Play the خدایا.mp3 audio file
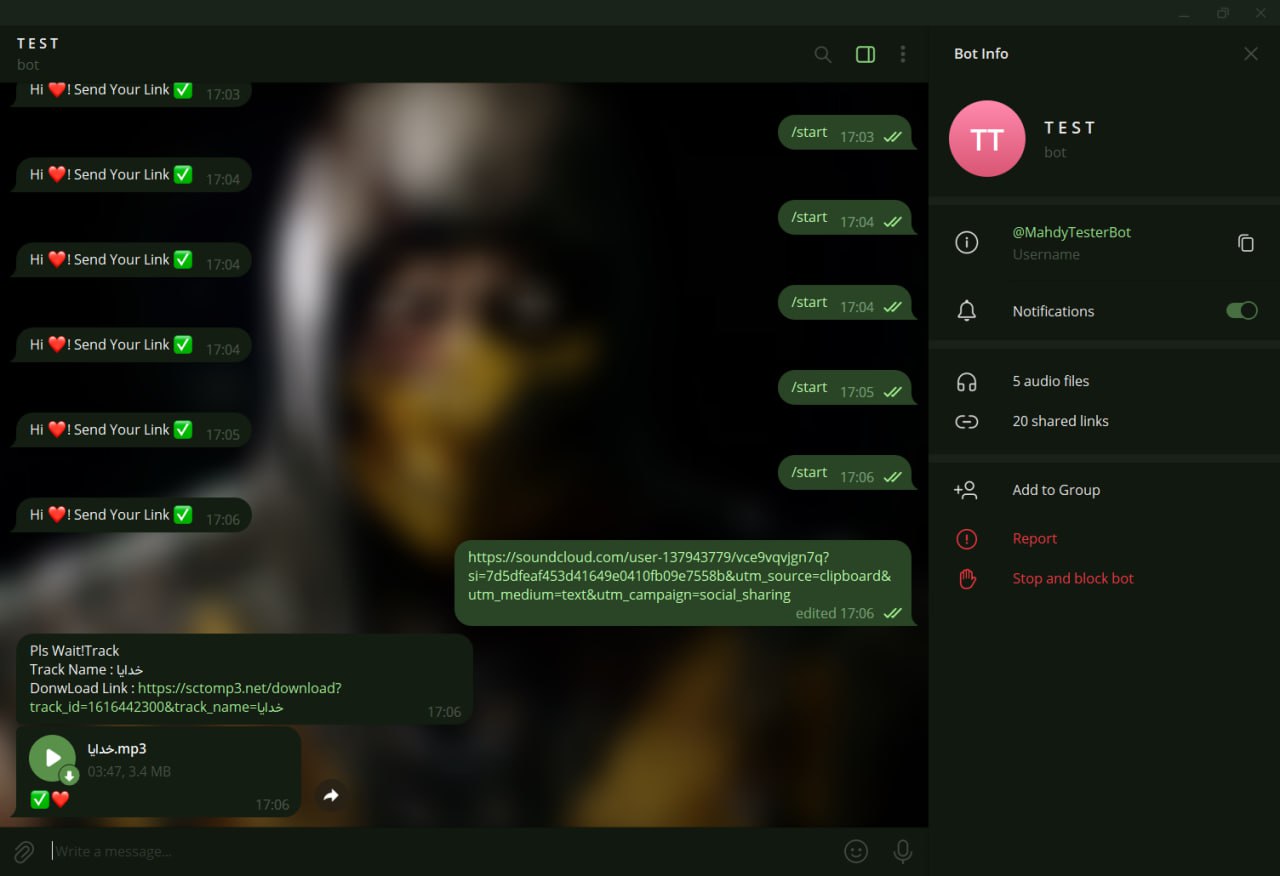1280x876 pixels. [52, 758]
